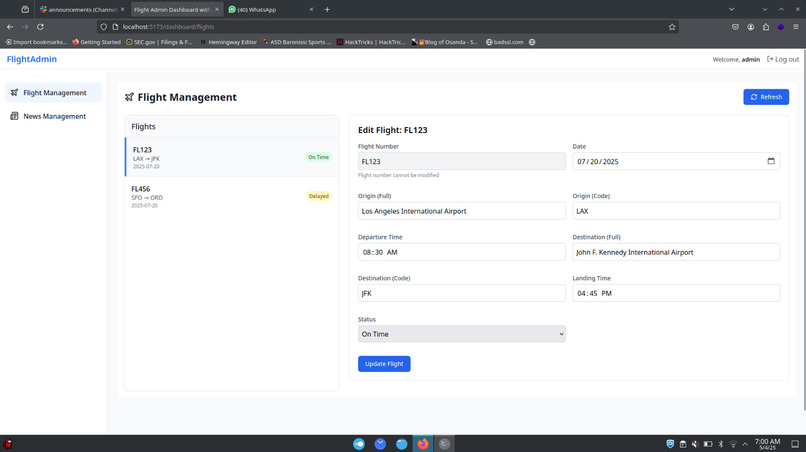Viewport: 806px width, 452px height.
Task: Click the Wi-Fi network tray icon
Action: [733, 444]
